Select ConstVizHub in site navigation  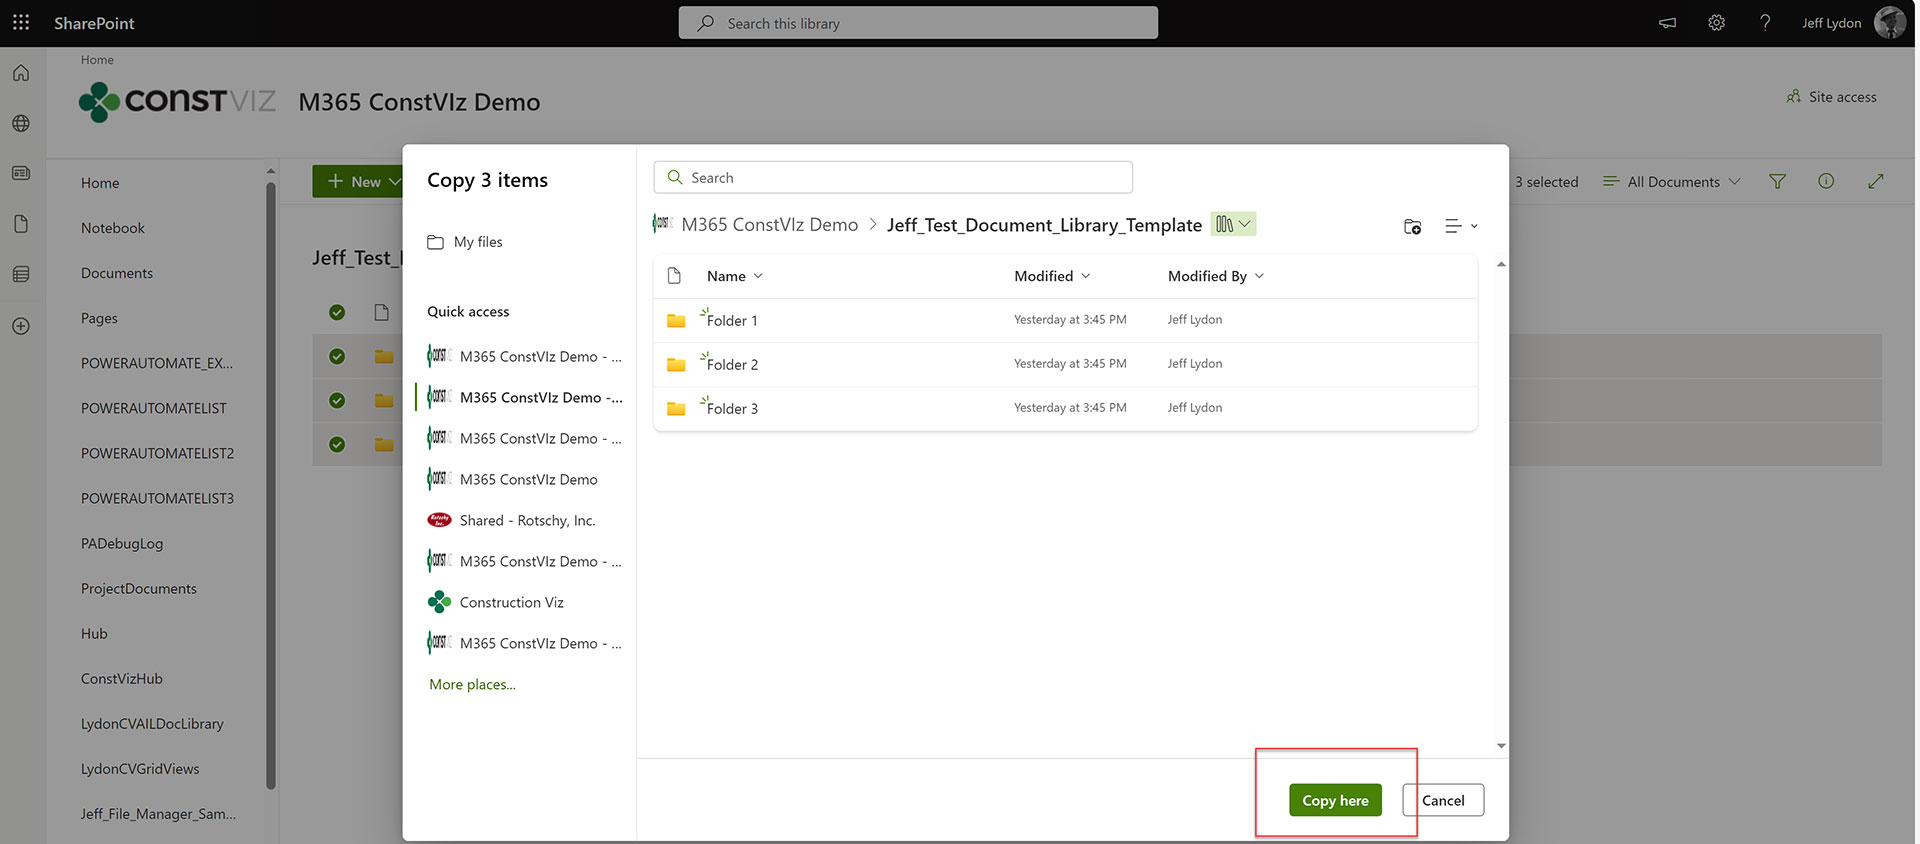pyautogui.click(x=122, y=678)
